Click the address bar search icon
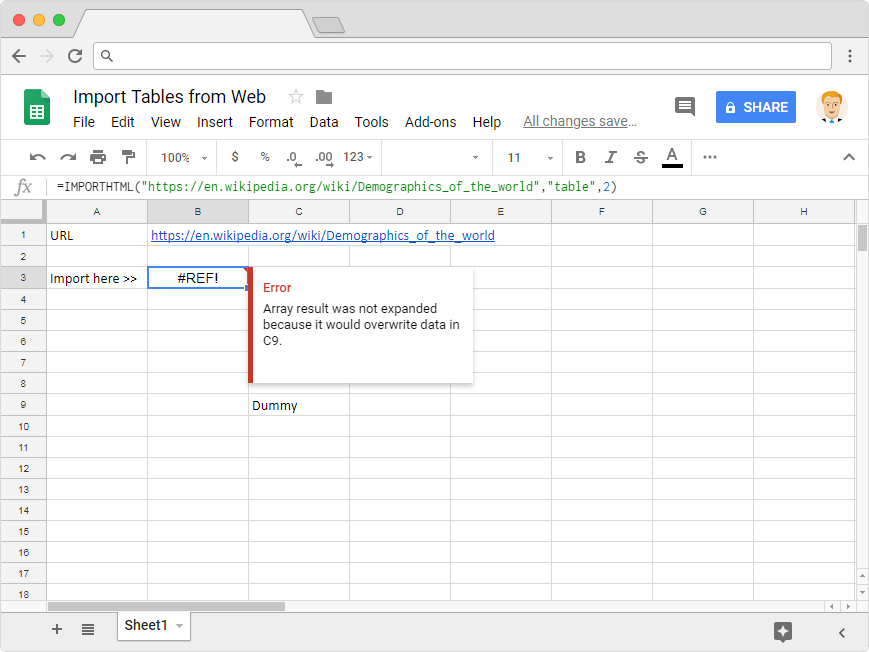The width and height of the screenshot is (869, 652). coord(107,56)
